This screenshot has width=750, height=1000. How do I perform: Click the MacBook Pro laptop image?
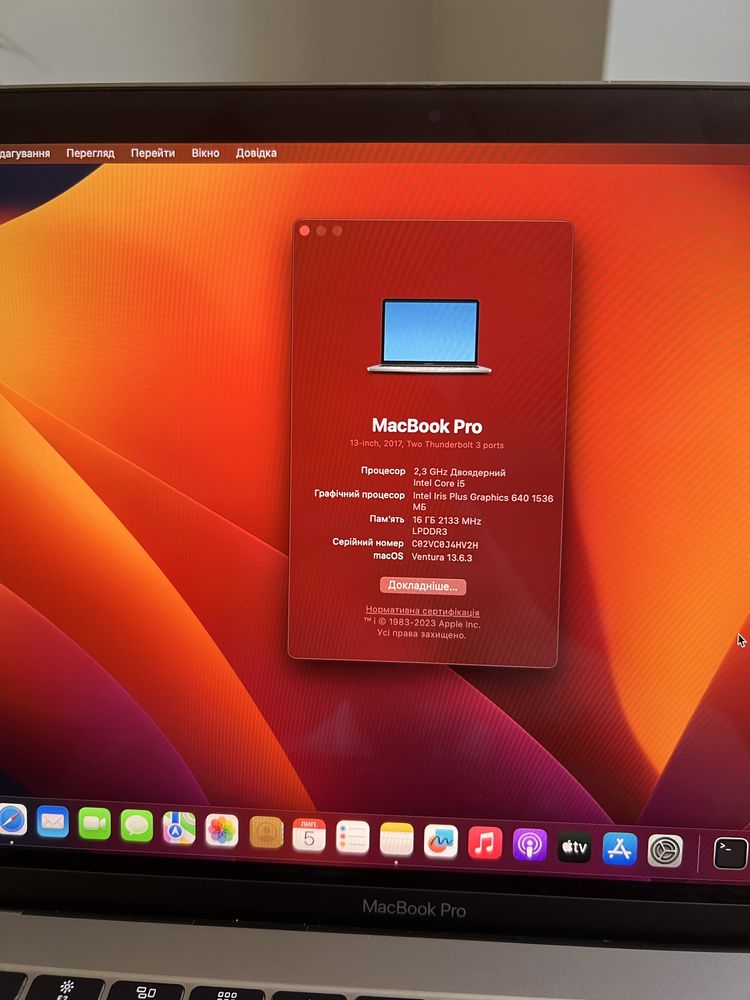point(429,336)
